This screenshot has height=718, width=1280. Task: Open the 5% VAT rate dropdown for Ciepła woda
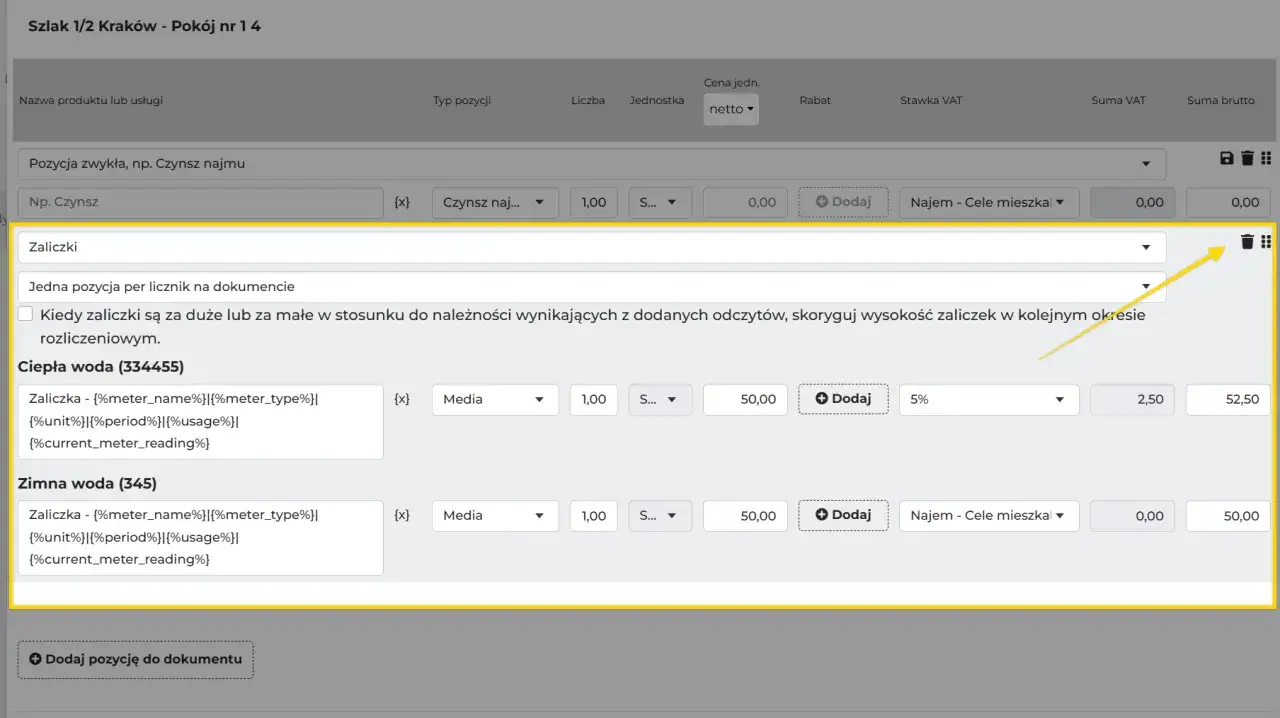(x=989, y=399)
